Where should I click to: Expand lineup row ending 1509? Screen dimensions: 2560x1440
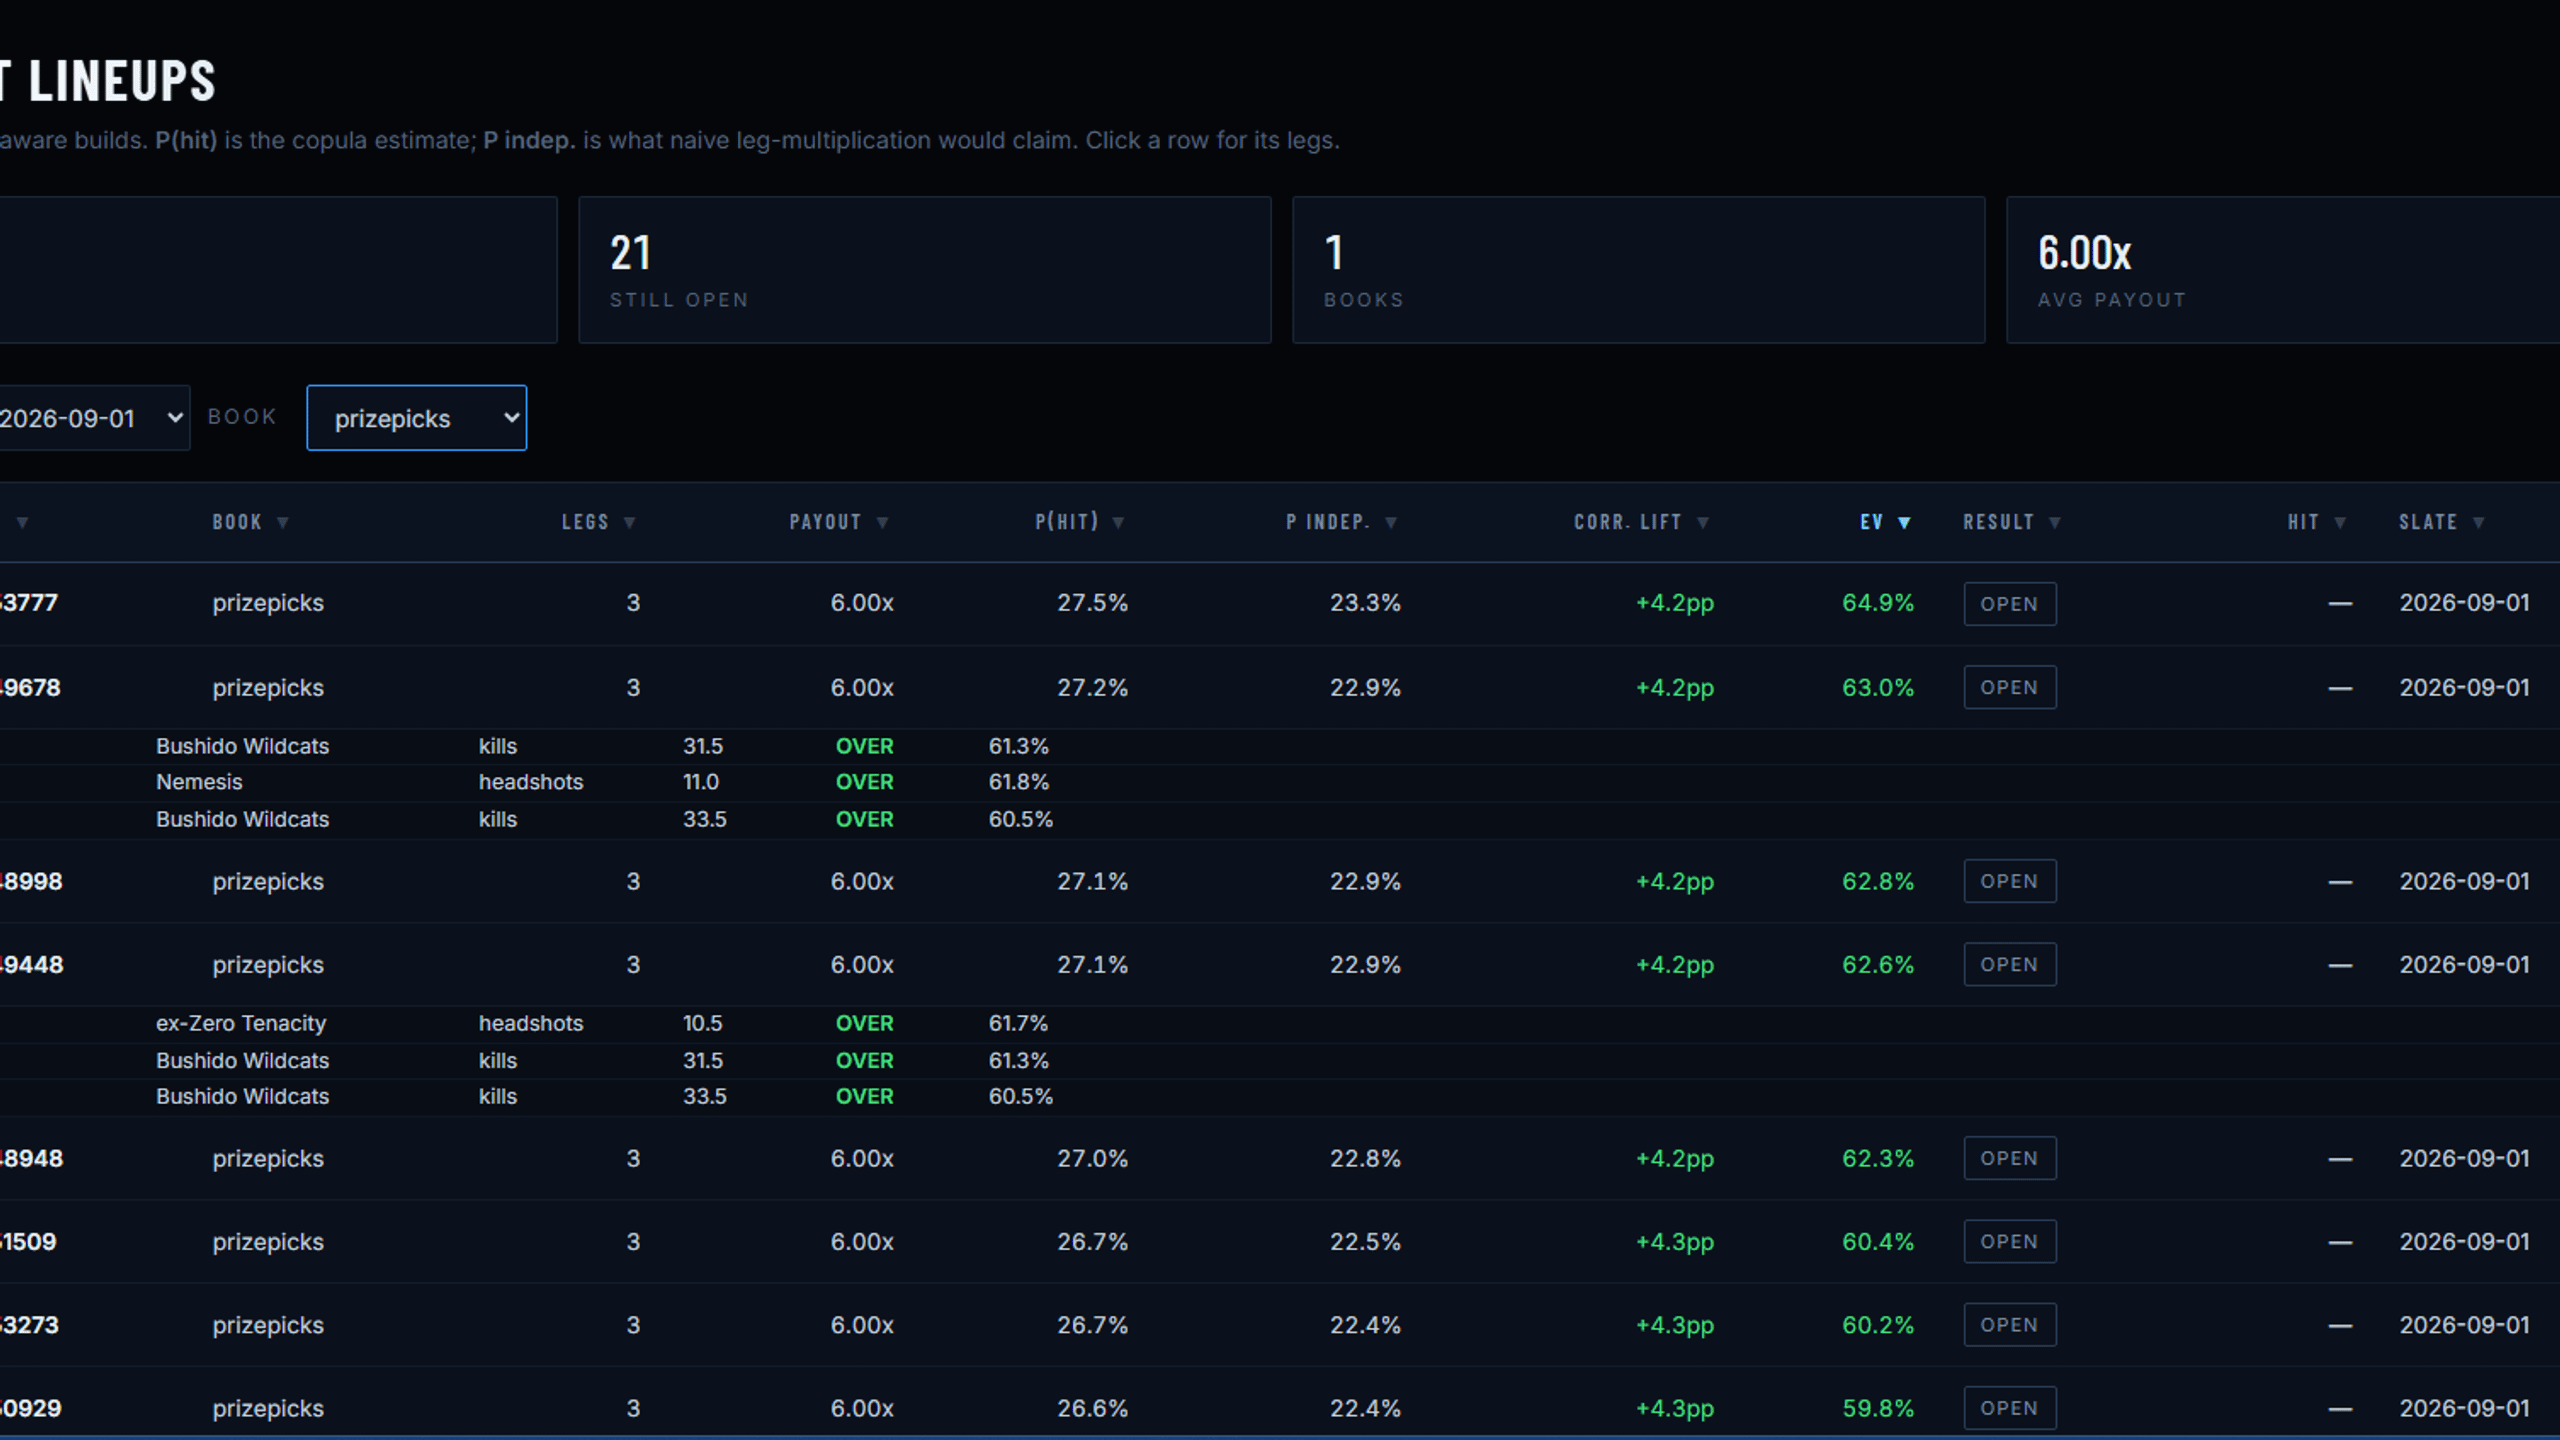point(1280,1241)
